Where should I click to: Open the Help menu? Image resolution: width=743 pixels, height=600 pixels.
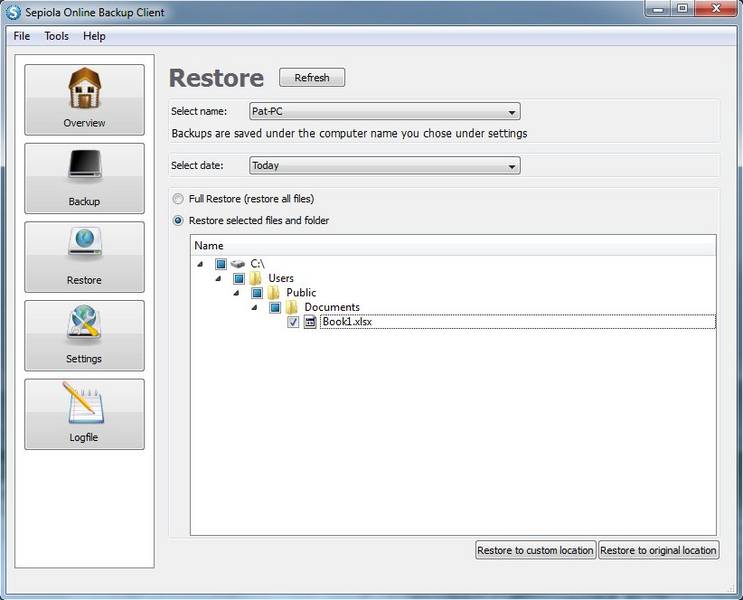[94, 36]
